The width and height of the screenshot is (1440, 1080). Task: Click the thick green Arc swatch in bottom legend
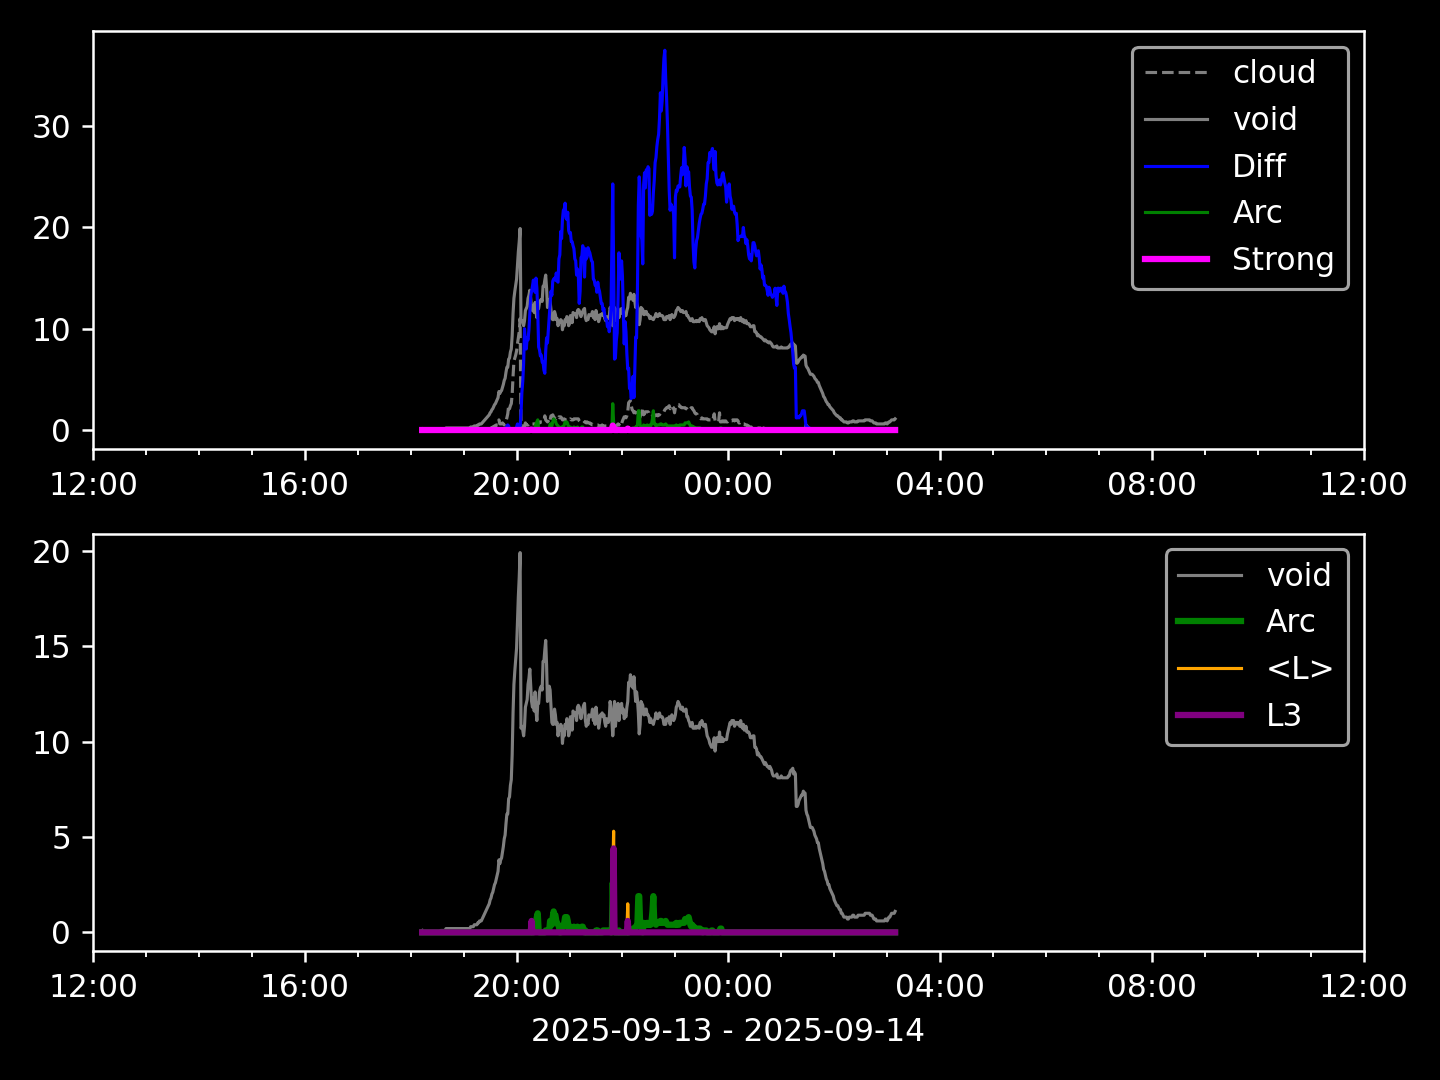click(x=1210, y=622)
